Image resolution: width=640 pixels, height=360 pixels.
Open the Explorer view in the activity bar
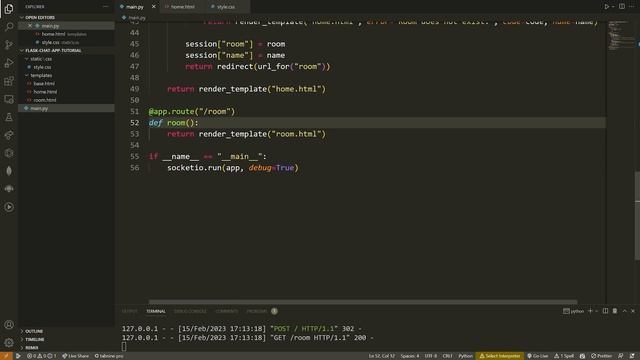point(9,9)
